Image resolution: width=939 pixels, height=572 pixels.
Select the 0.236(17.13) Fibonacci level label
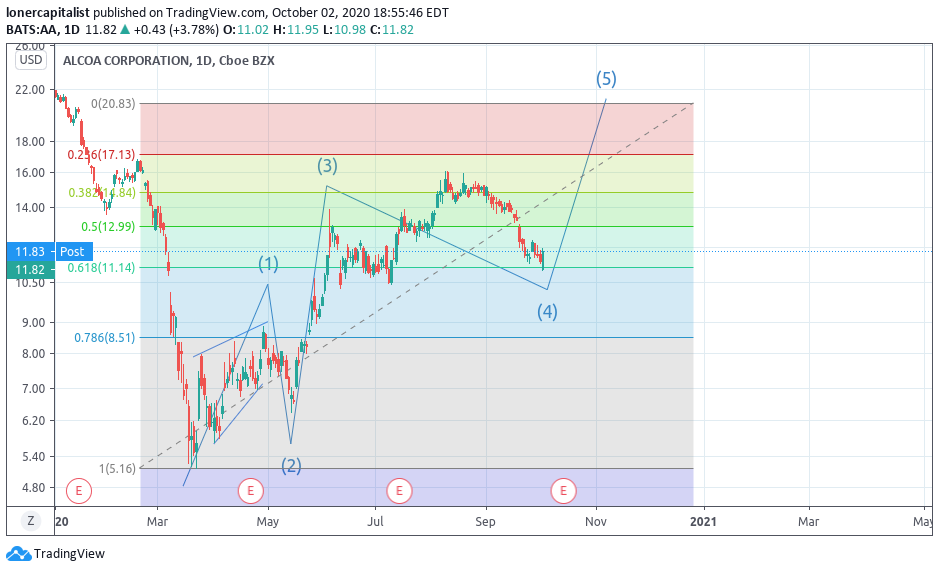[x=101, y=155]
